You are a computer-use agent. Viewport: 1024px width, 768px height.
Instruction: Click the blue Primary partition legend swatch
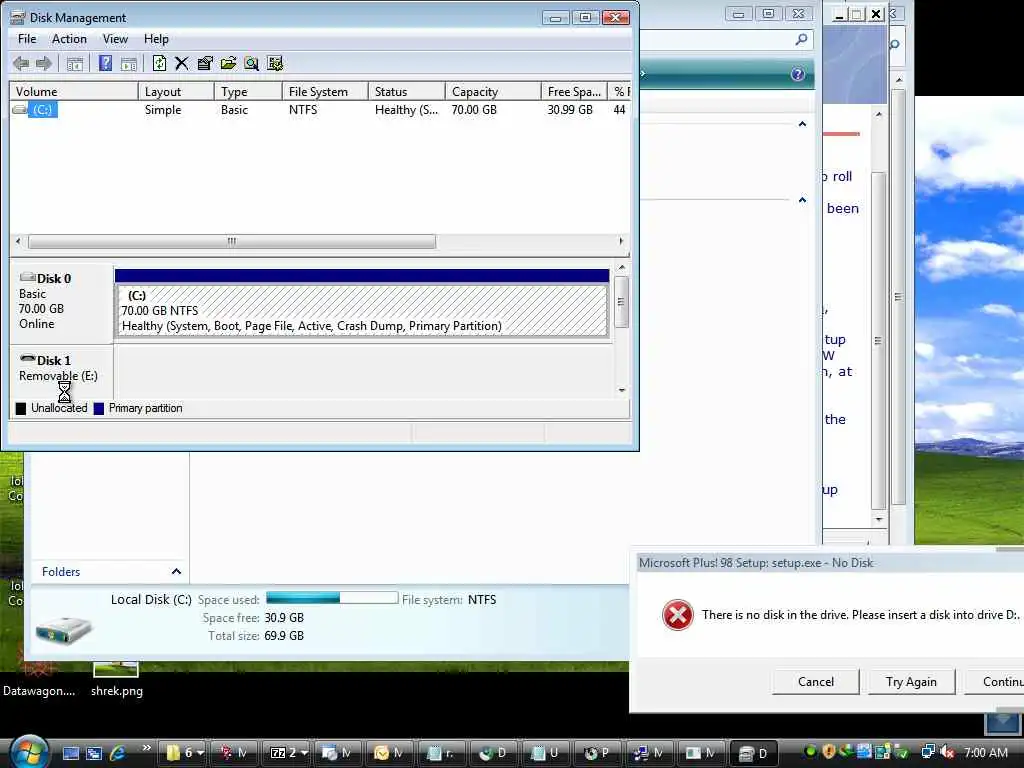[x=99, y=409]
